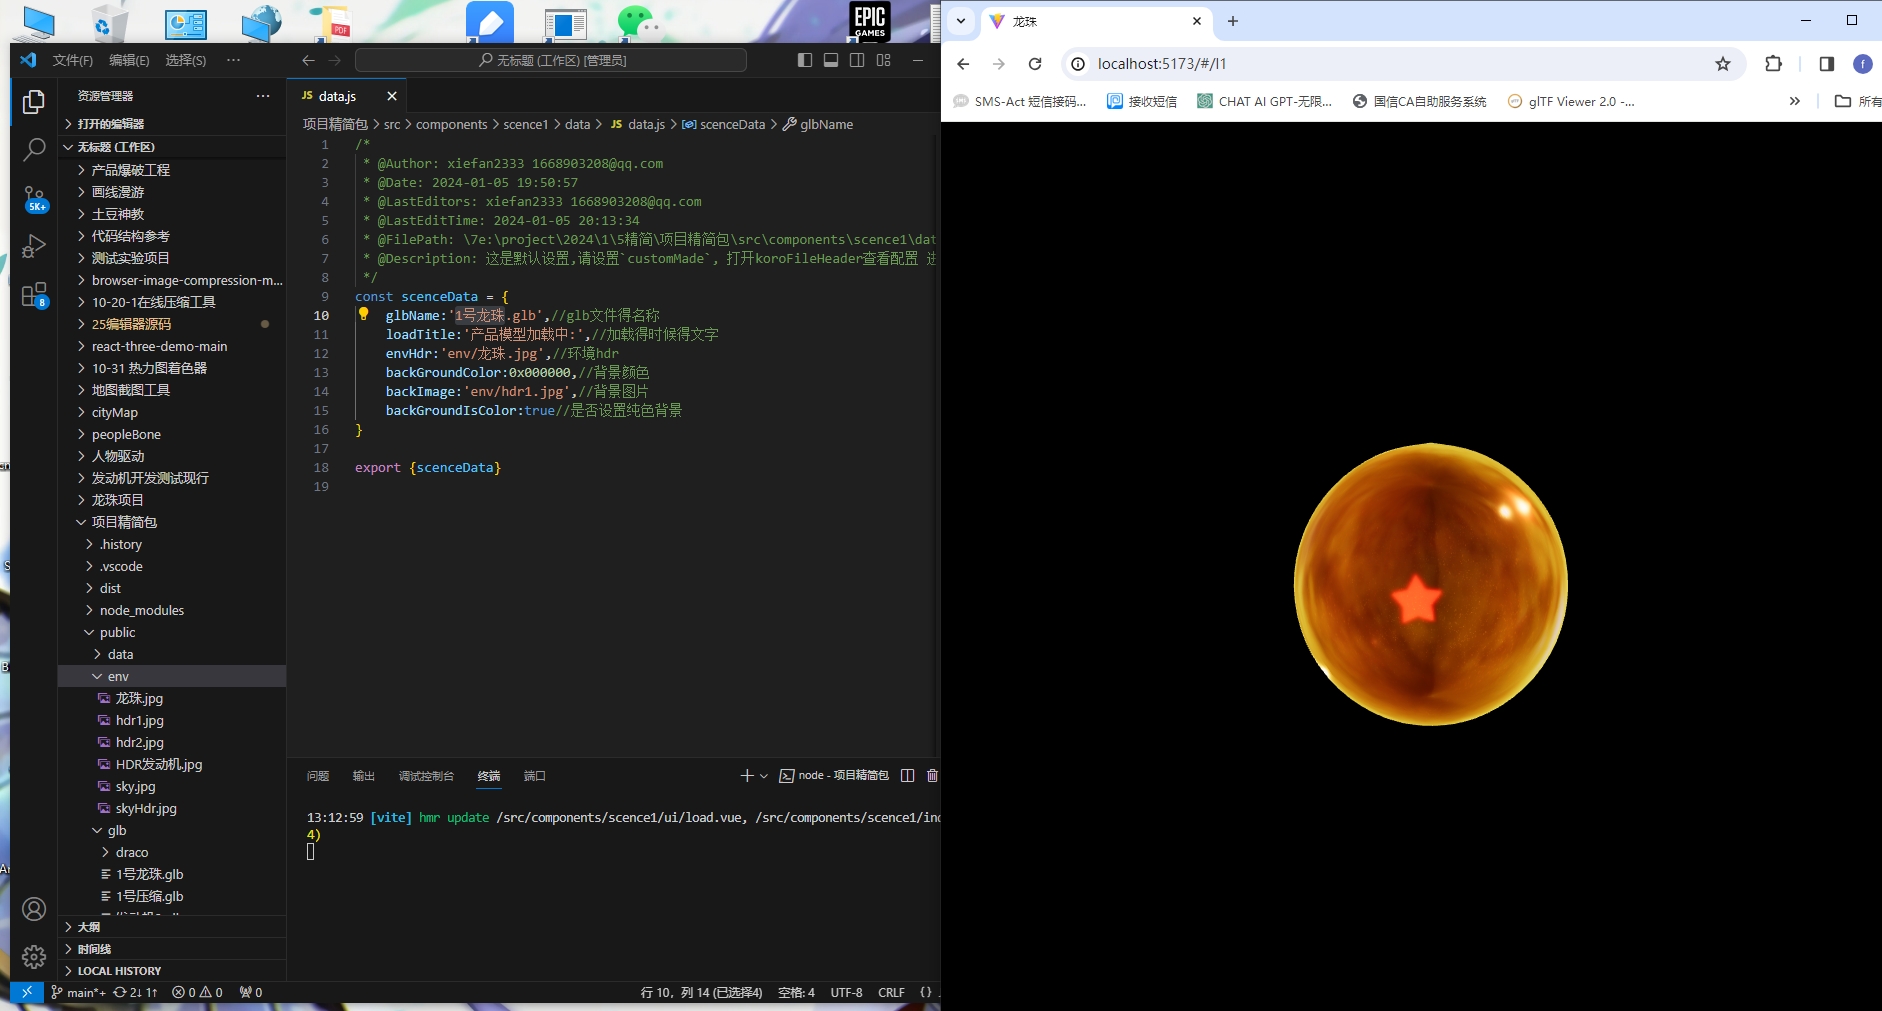Collapse the 项目精简包 folder

pos(172,522)
